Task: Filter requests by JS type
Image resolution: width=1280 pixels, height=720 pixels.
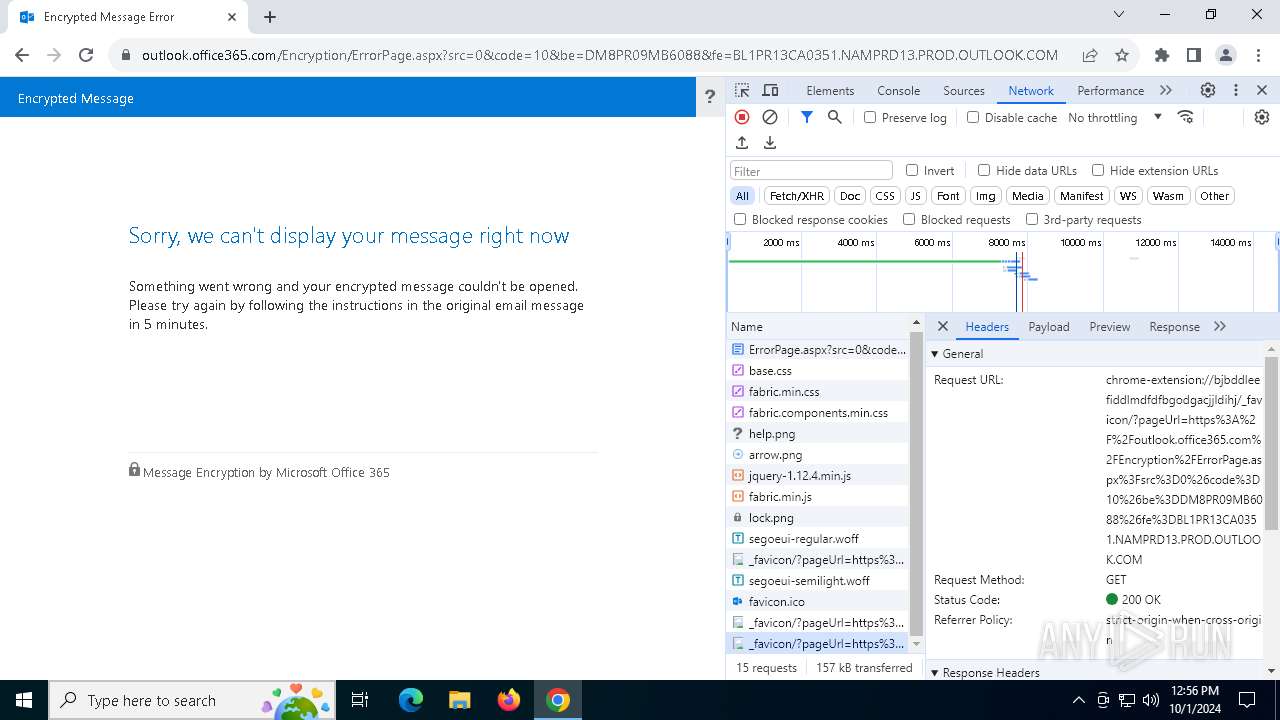Action: pyautogui.click(x=916, y=196)
